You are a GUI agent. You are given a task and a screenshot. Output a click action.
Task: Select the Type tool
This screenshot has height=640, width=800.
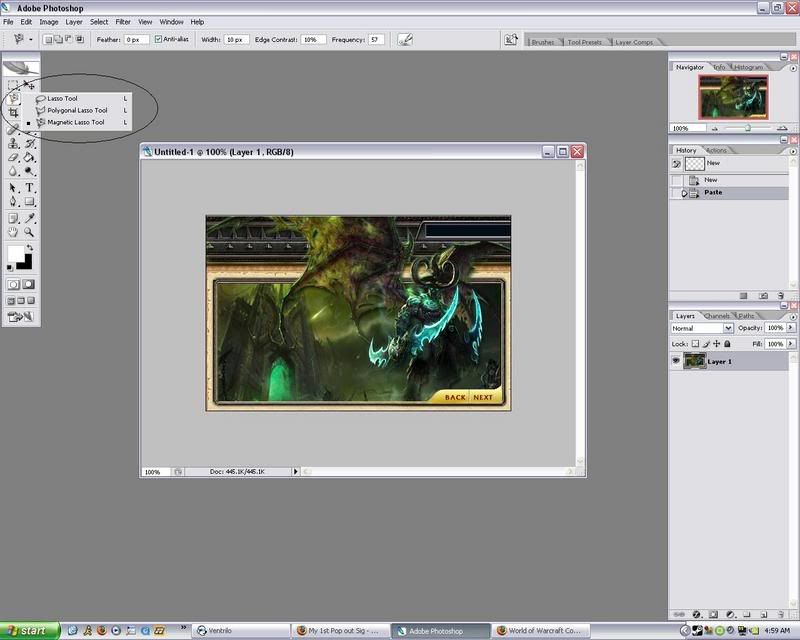click(30, 188)
